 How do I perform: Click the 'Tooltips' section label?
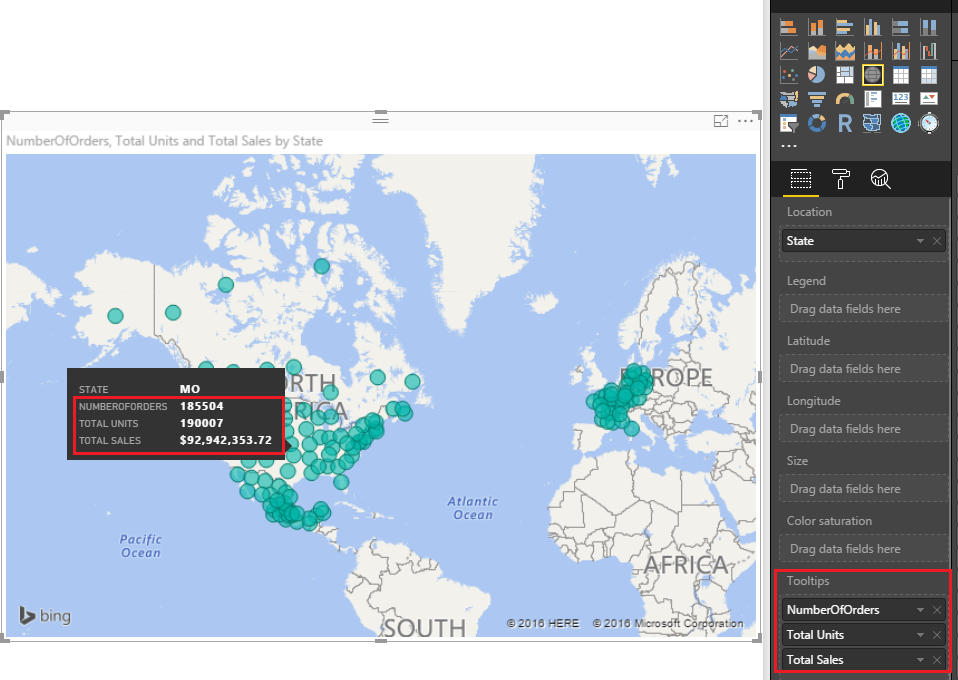(808, 581)
